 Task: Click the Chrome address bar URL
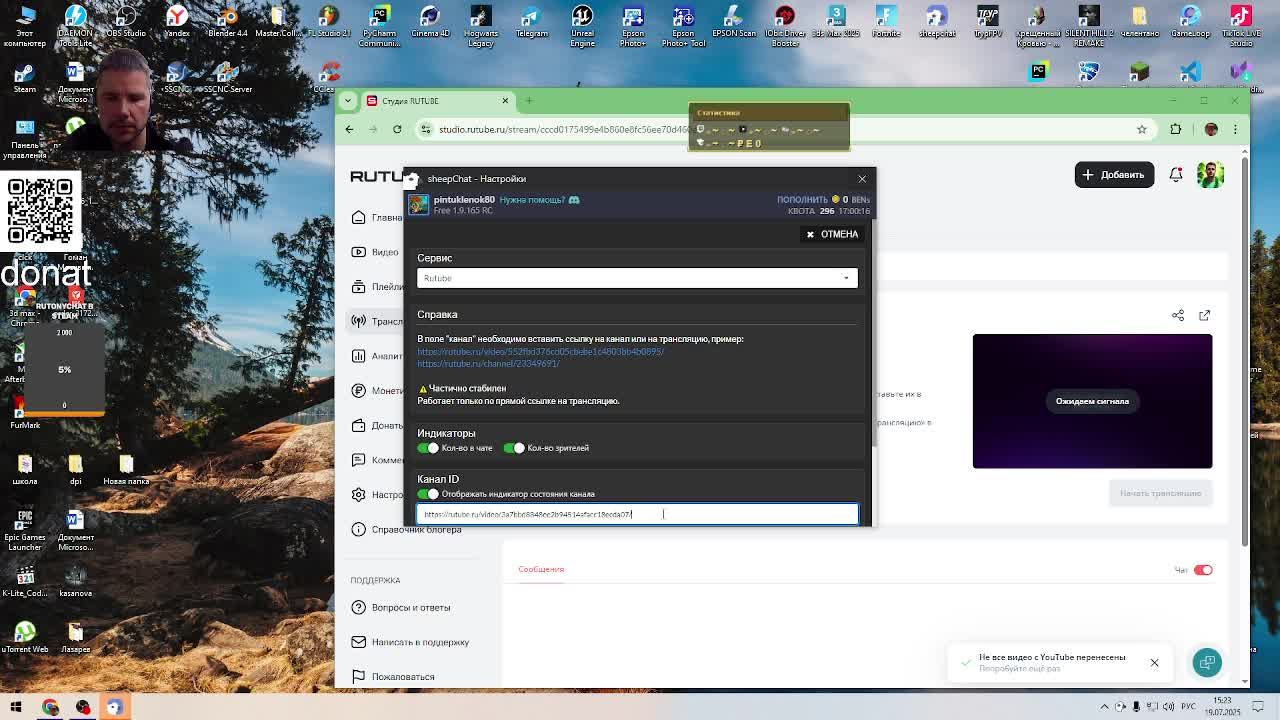point(564,129)
